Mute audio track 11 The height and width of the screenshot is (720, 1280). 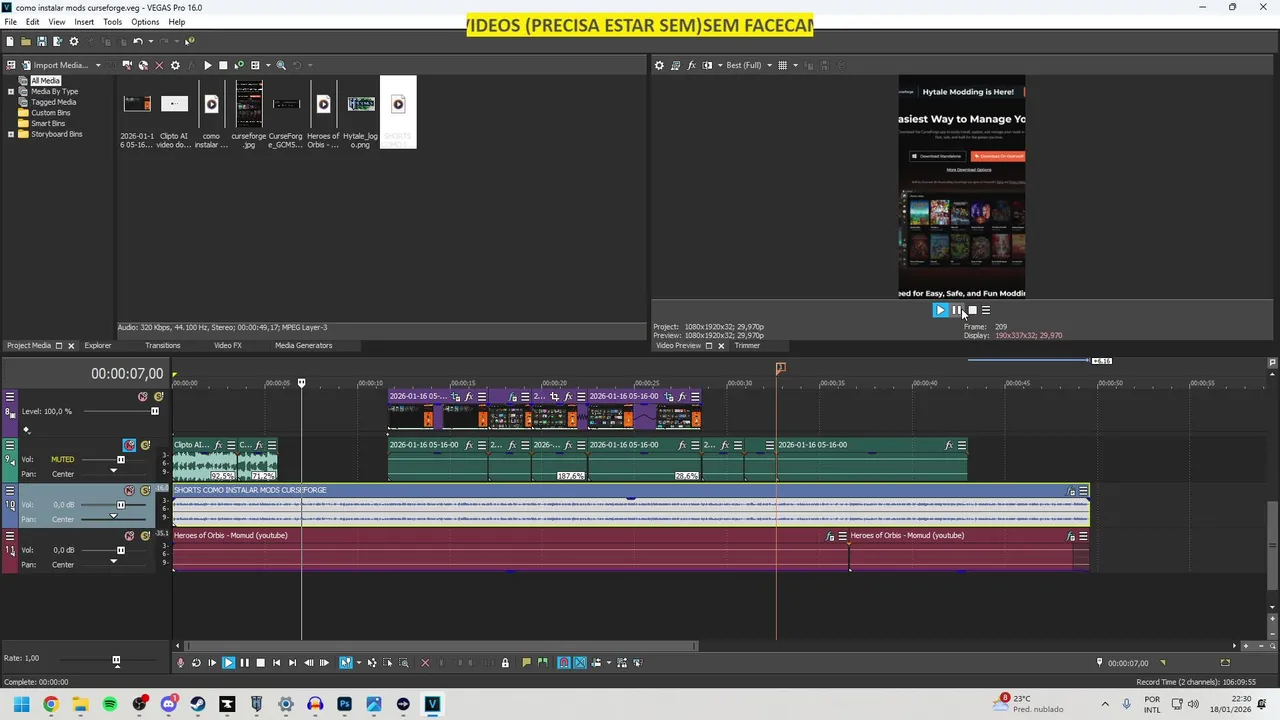(129, 535)
